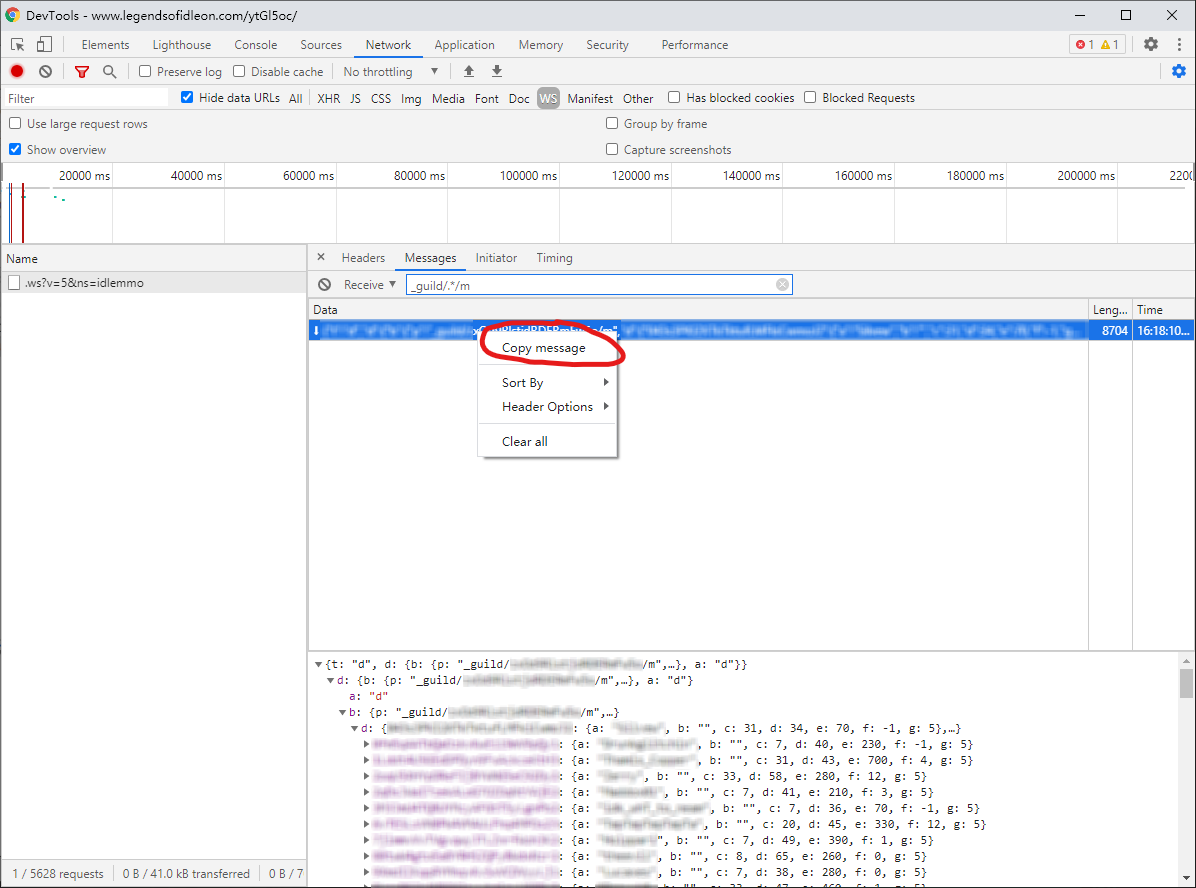
Task: Open the Application panel tab
Action: 465,45
